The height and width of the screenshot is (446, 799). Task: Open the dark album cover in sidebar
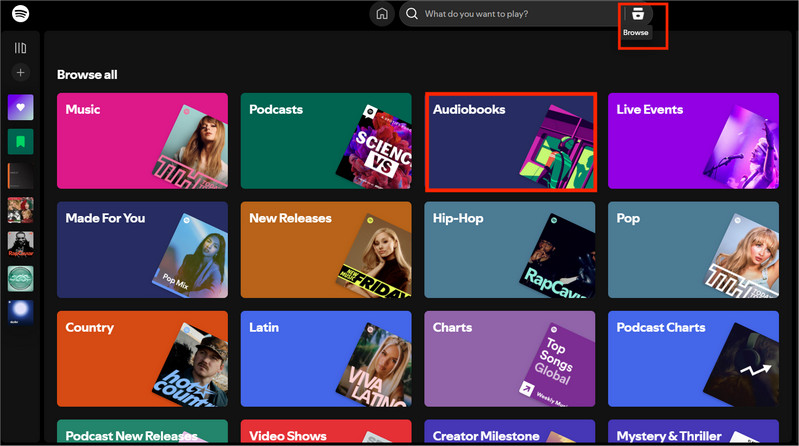pyautogui.click(x=20, y=176)
